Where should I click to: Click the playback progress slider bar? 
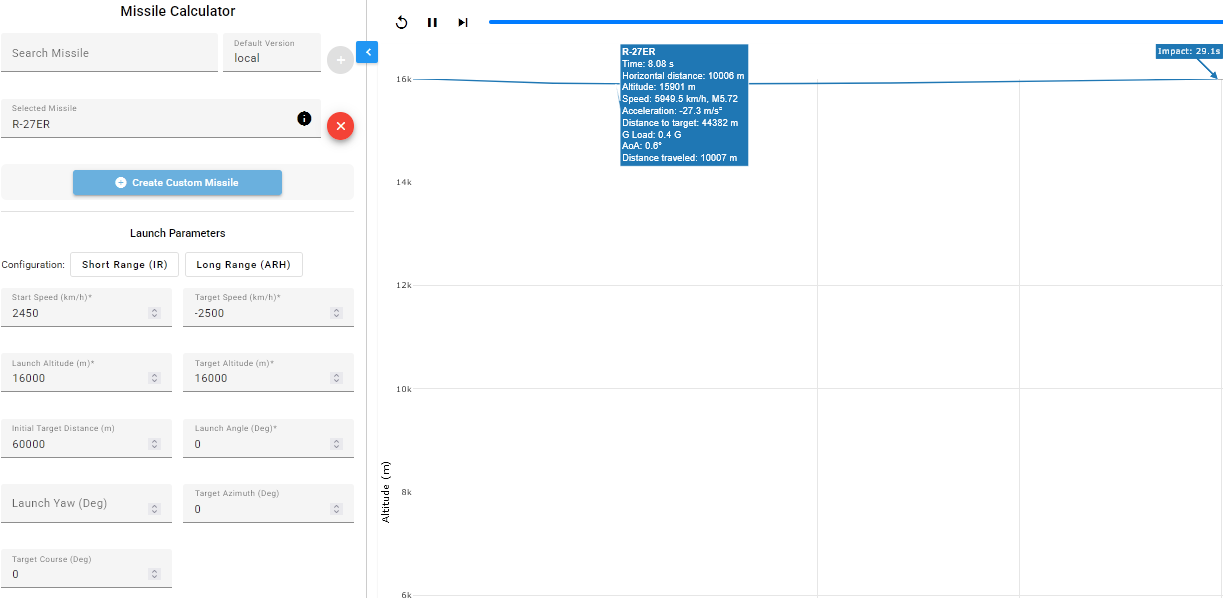pos(850,22)
